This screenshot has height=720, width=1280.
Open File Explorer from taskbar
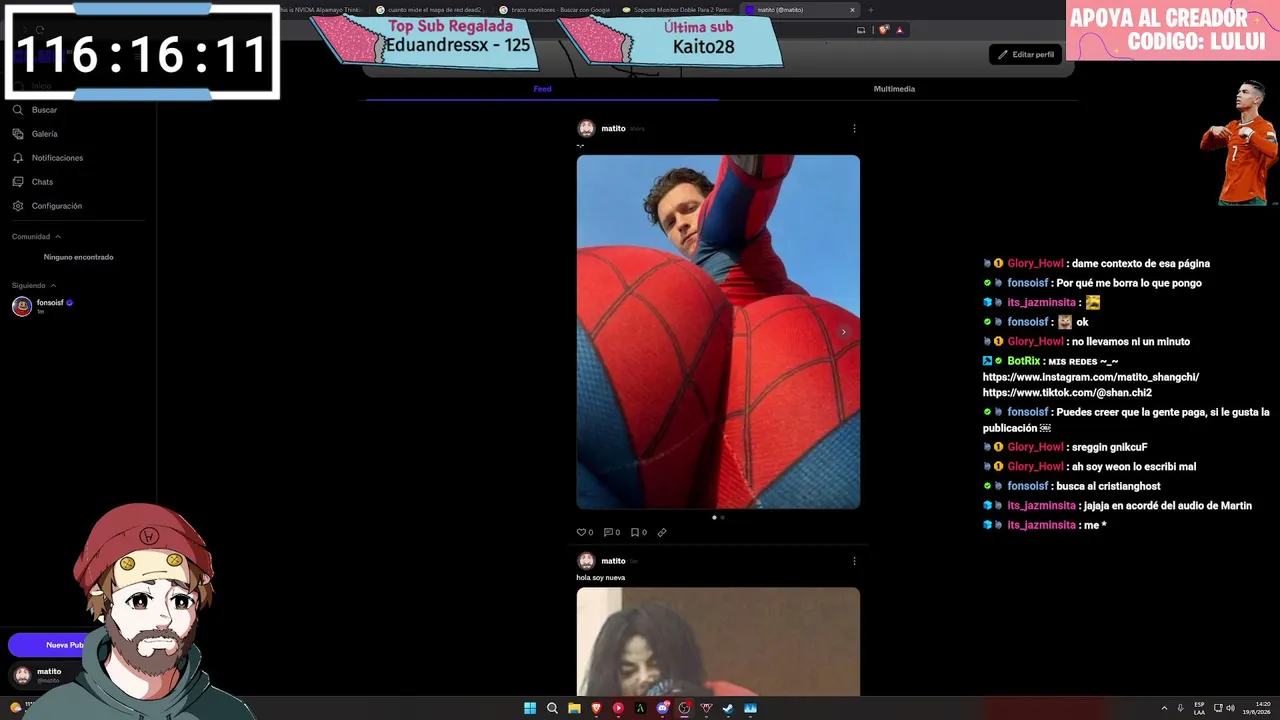pos(574,708)
